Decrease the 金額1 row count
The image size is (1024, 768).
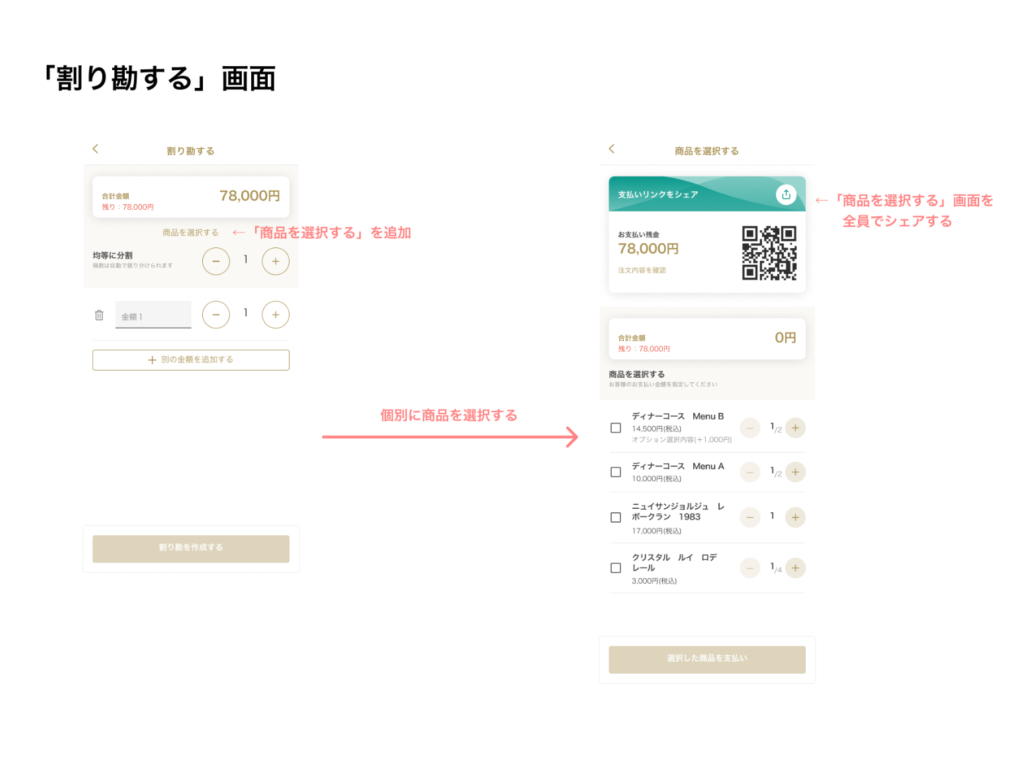coord(216,315)
